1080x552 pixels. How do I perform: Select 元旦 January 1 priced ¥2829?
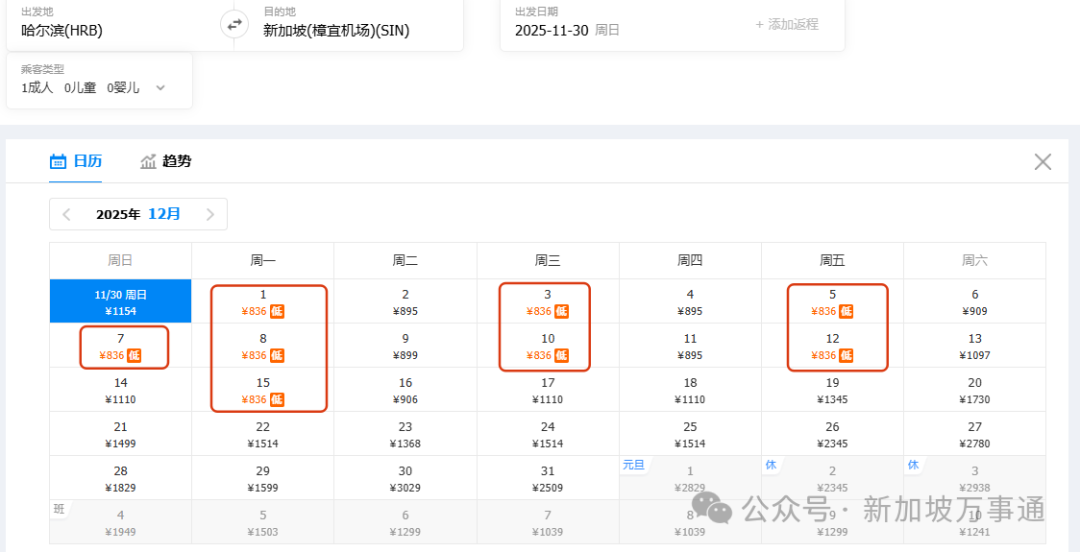click(x=690, y=478)
